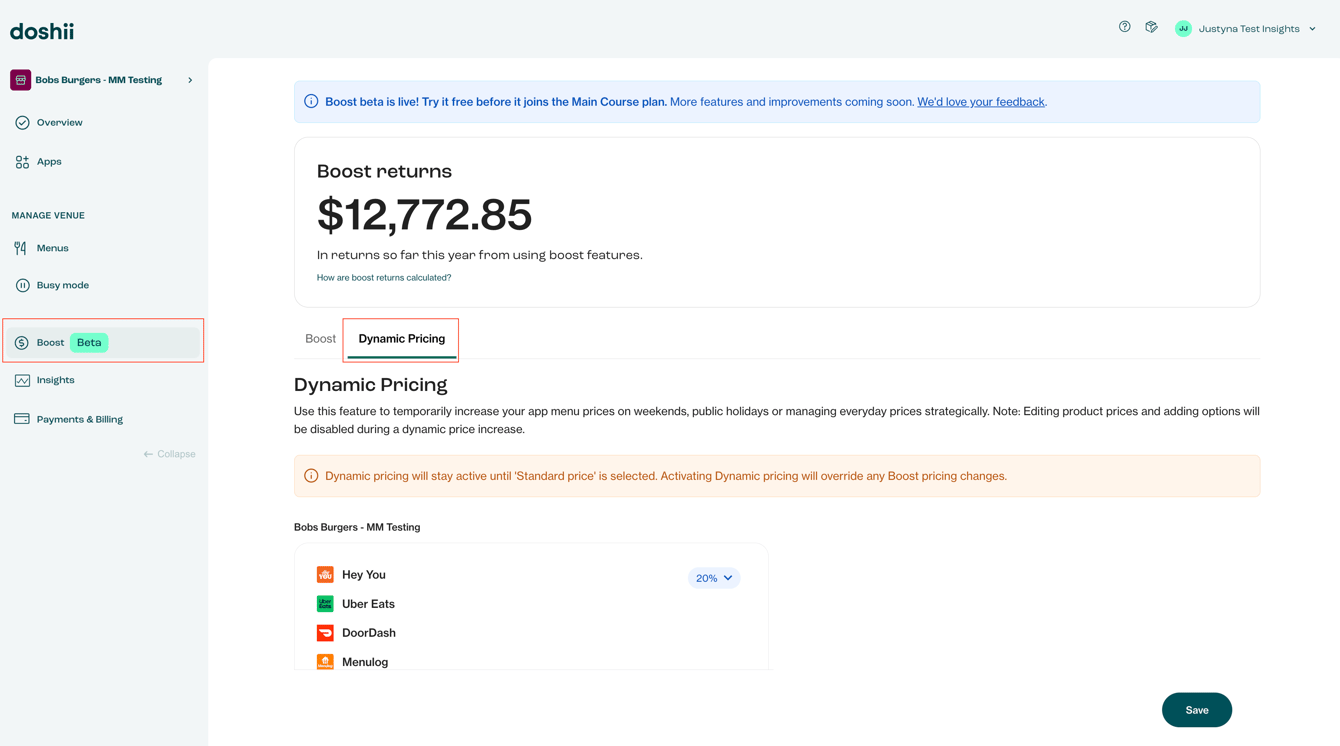Click the info icon in the orange warning

tap(311, 476)
